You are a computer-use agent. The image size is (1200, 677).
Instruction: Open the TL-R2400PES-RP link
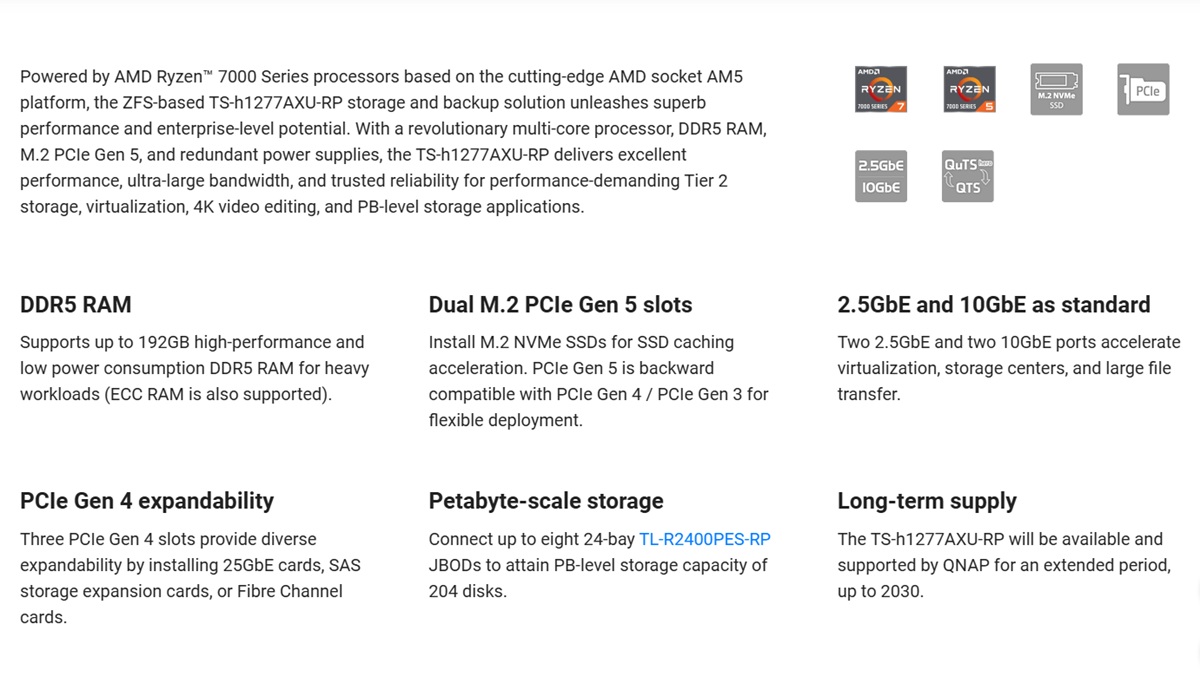[x=705, y=539]
